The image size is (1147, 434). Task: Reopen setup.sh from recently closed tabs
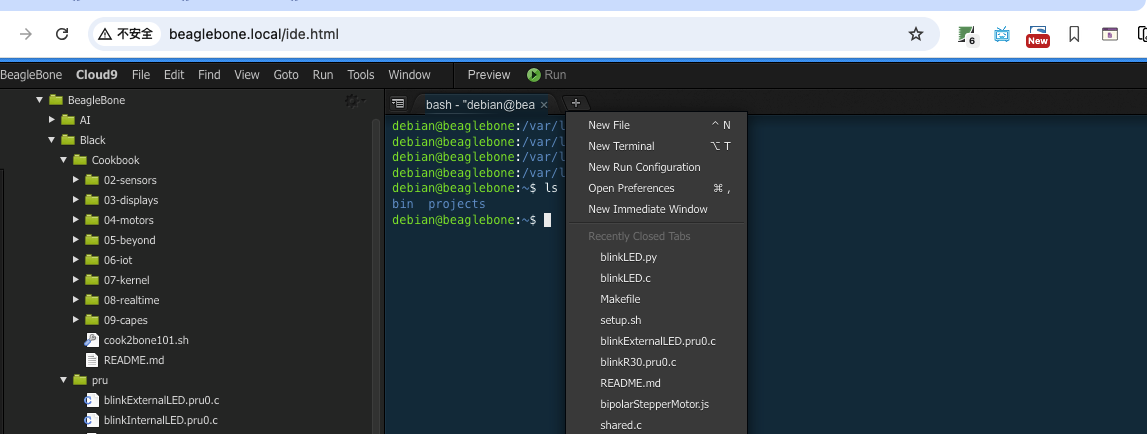pyautogui.click(x=656, y=320)
